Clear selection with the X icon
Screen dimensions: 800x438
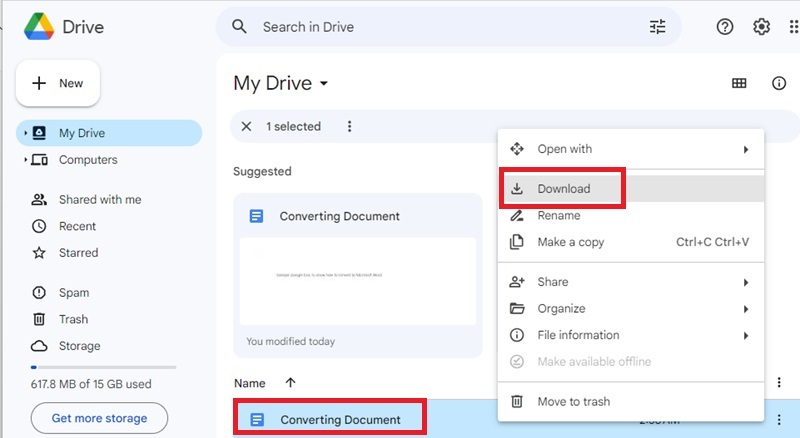tap(246, 126)
